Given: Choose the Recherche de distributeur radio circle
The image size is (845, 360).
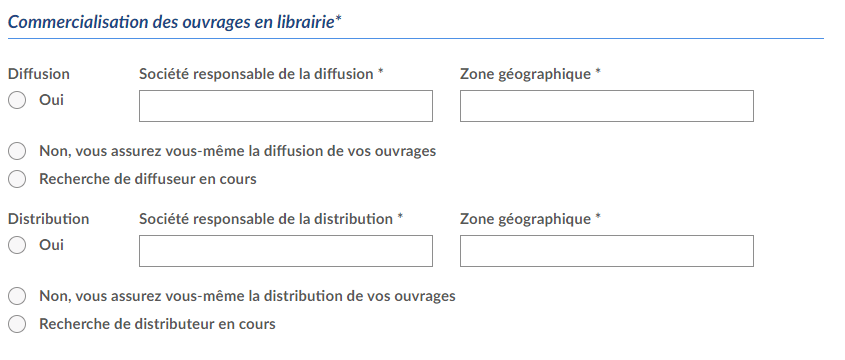Looking at the screenshot, I should (17, 324).
